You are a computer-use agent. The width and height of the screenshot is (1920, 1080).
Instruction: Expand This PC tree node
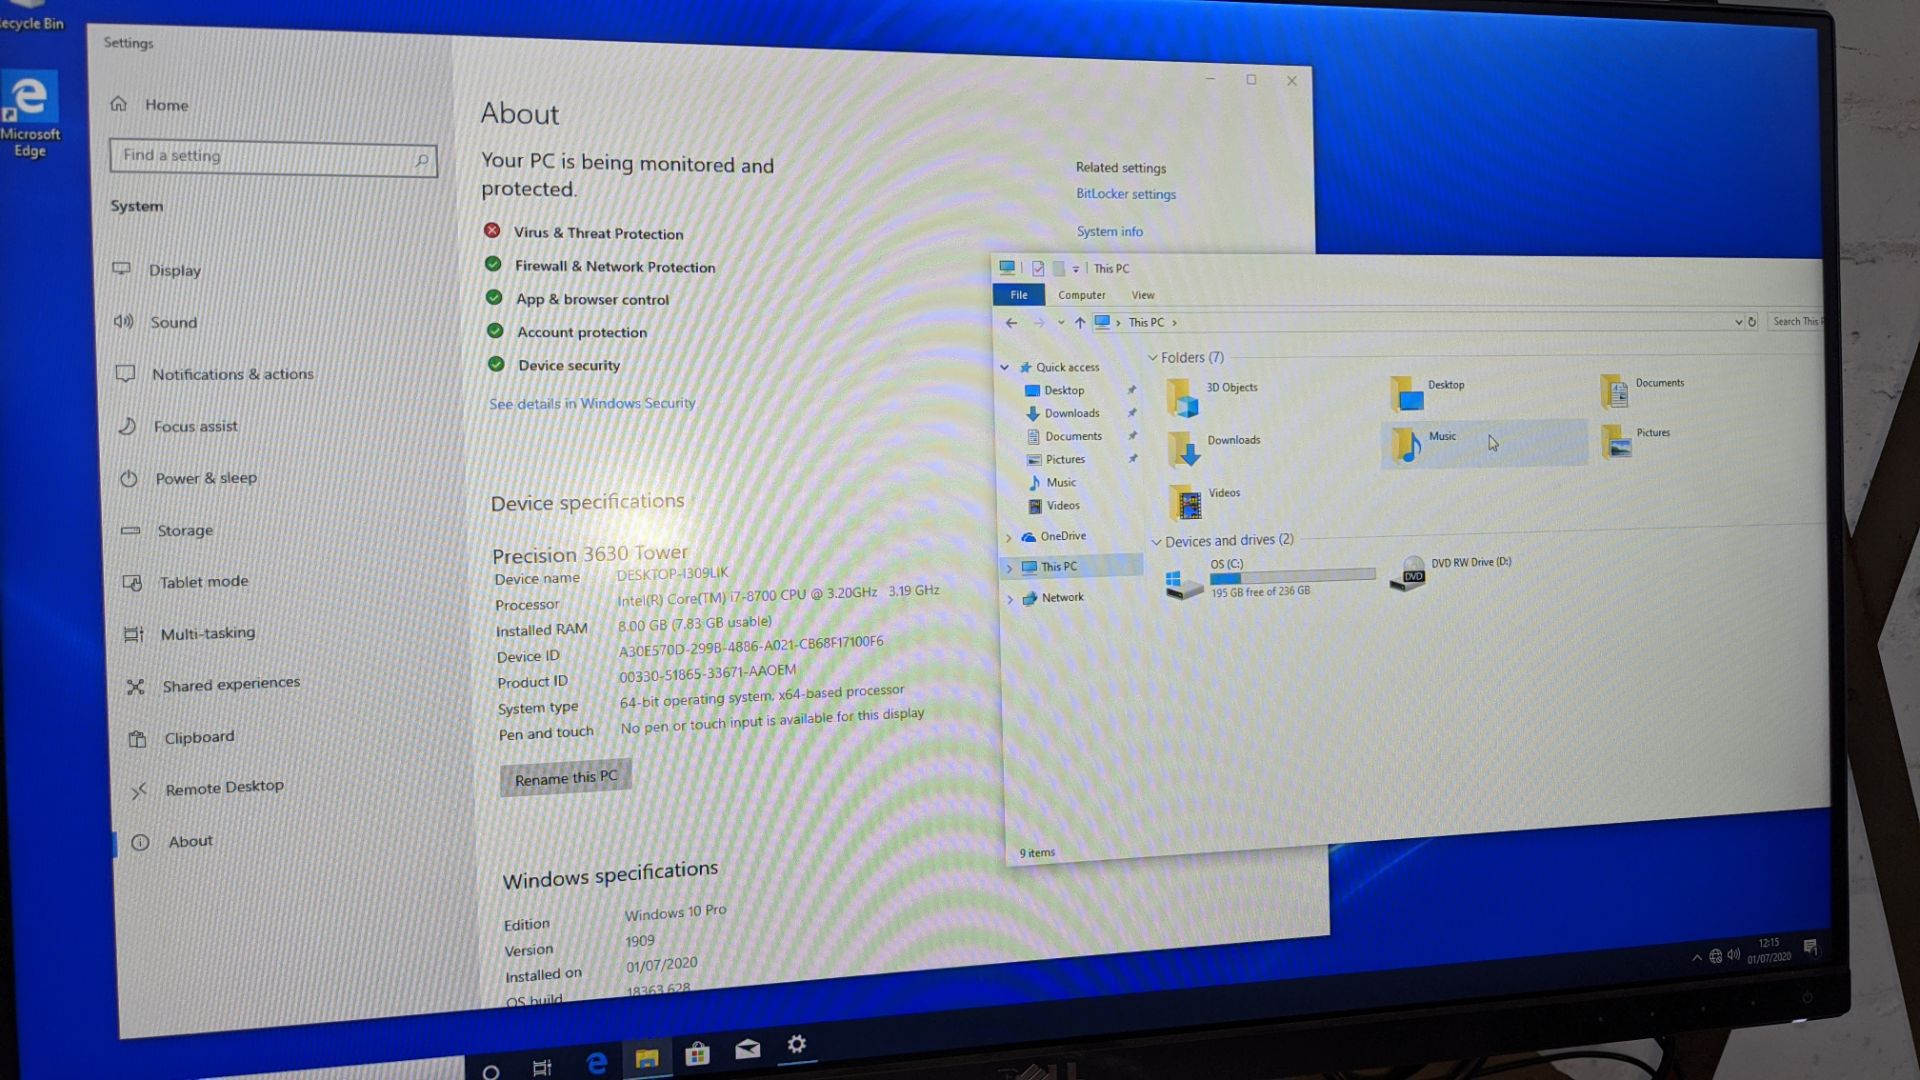[x=1009, y=568]
